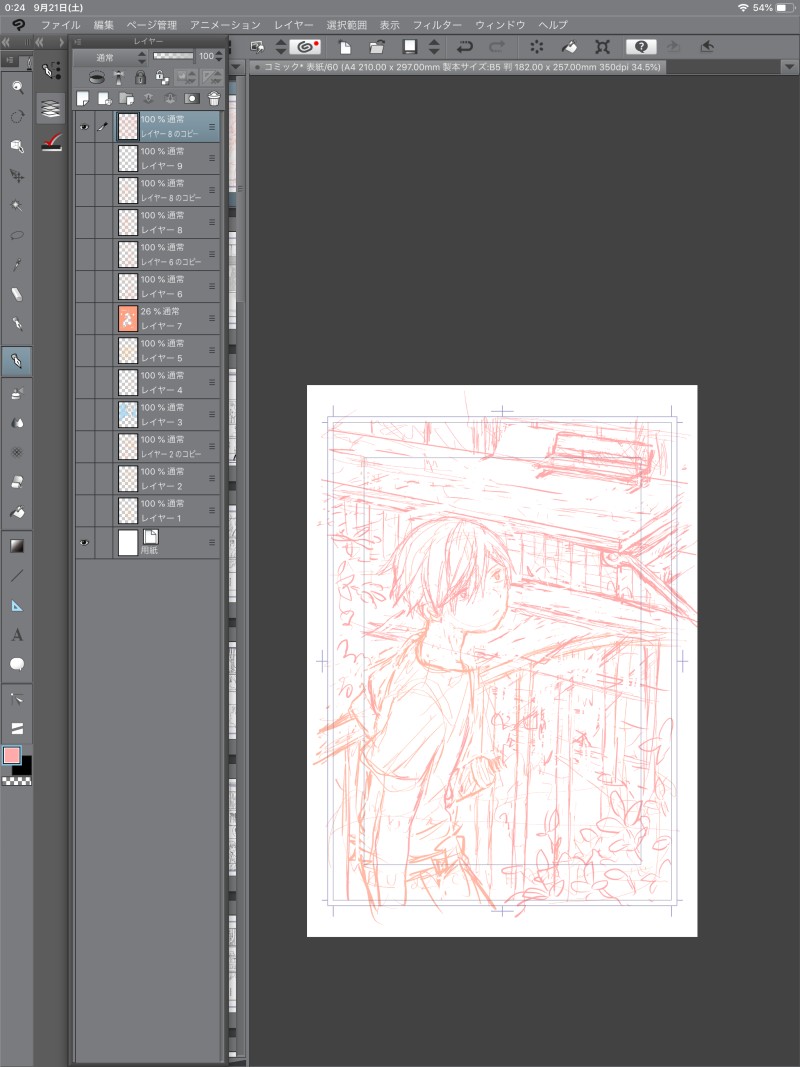
Task: Select the Zoom magnifier tool
Action: click(17, 86)
